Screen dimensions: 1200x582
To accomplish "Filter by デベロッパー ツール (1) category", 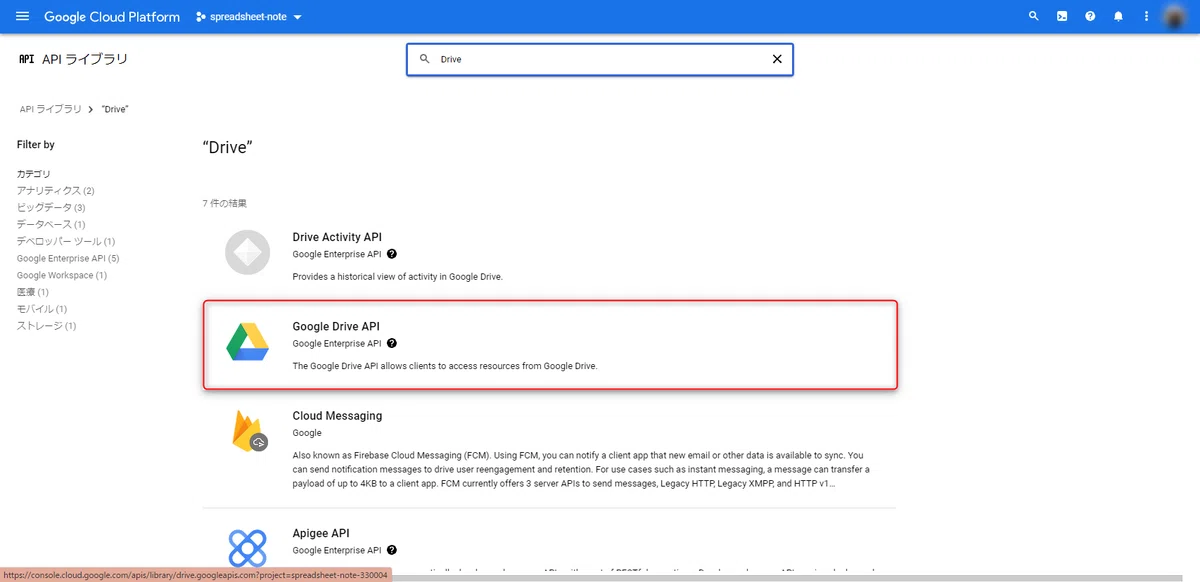I will 66,241.
